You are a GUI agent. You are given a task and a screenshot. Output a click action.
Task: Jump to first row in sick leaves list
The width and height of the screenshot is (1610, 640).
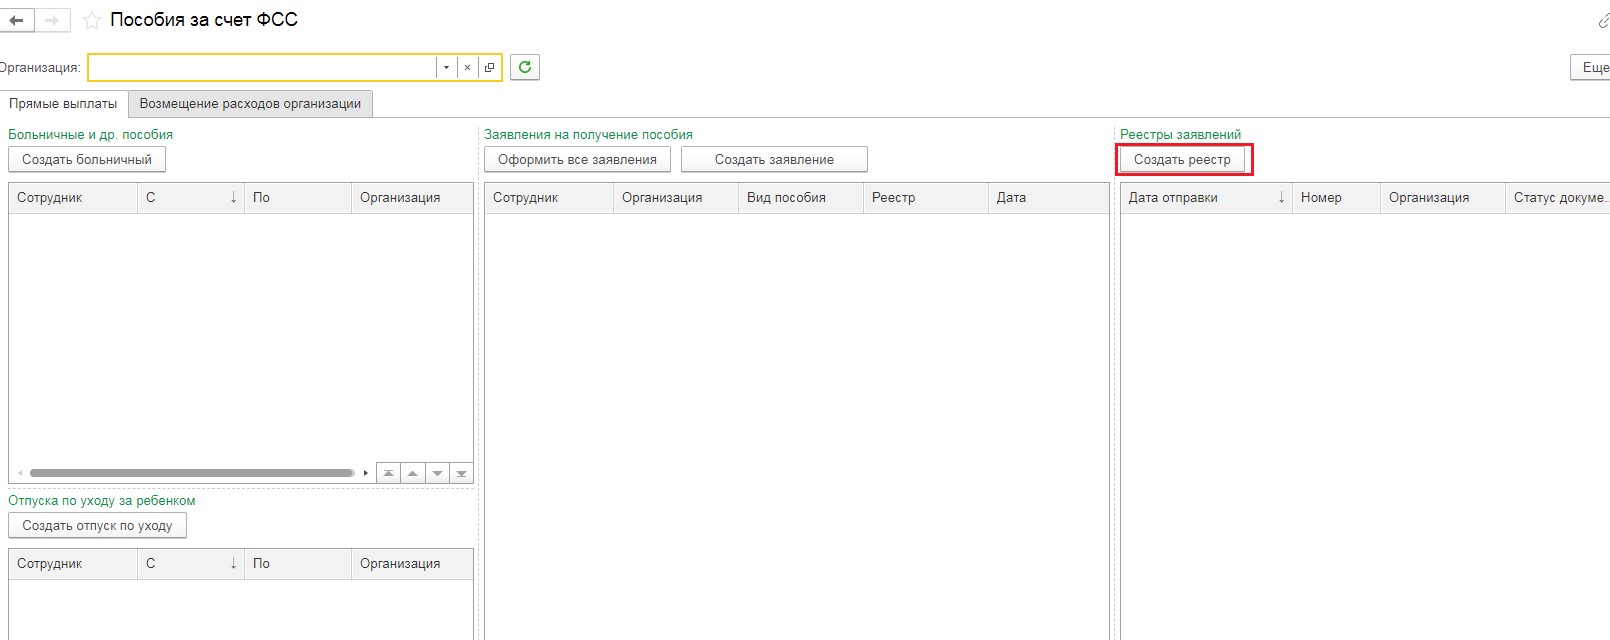(388, 473)
